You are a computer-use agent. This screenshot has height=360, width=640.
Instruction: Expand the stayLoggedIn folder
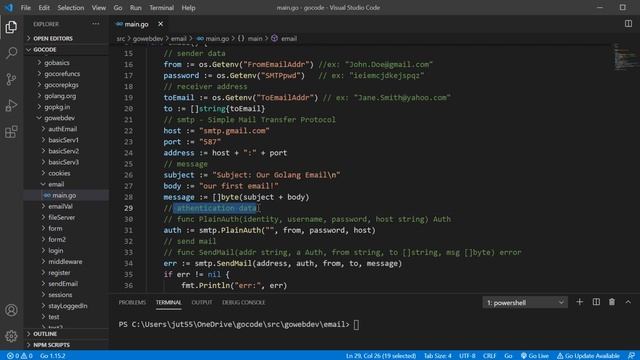66,305
